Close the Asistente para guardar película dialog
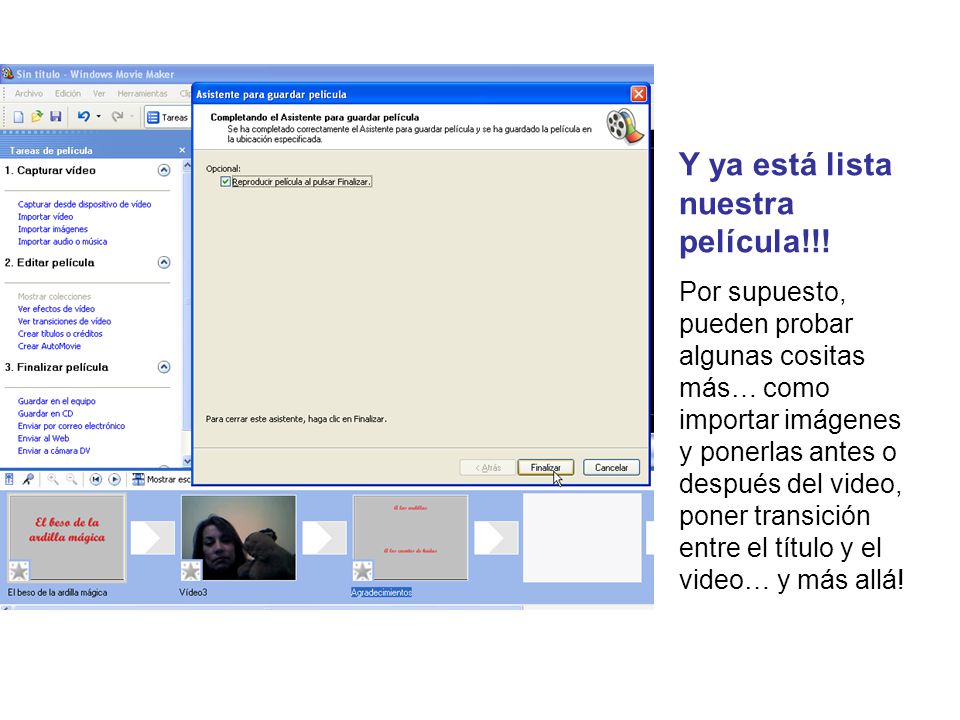 (x=639, y=94)
